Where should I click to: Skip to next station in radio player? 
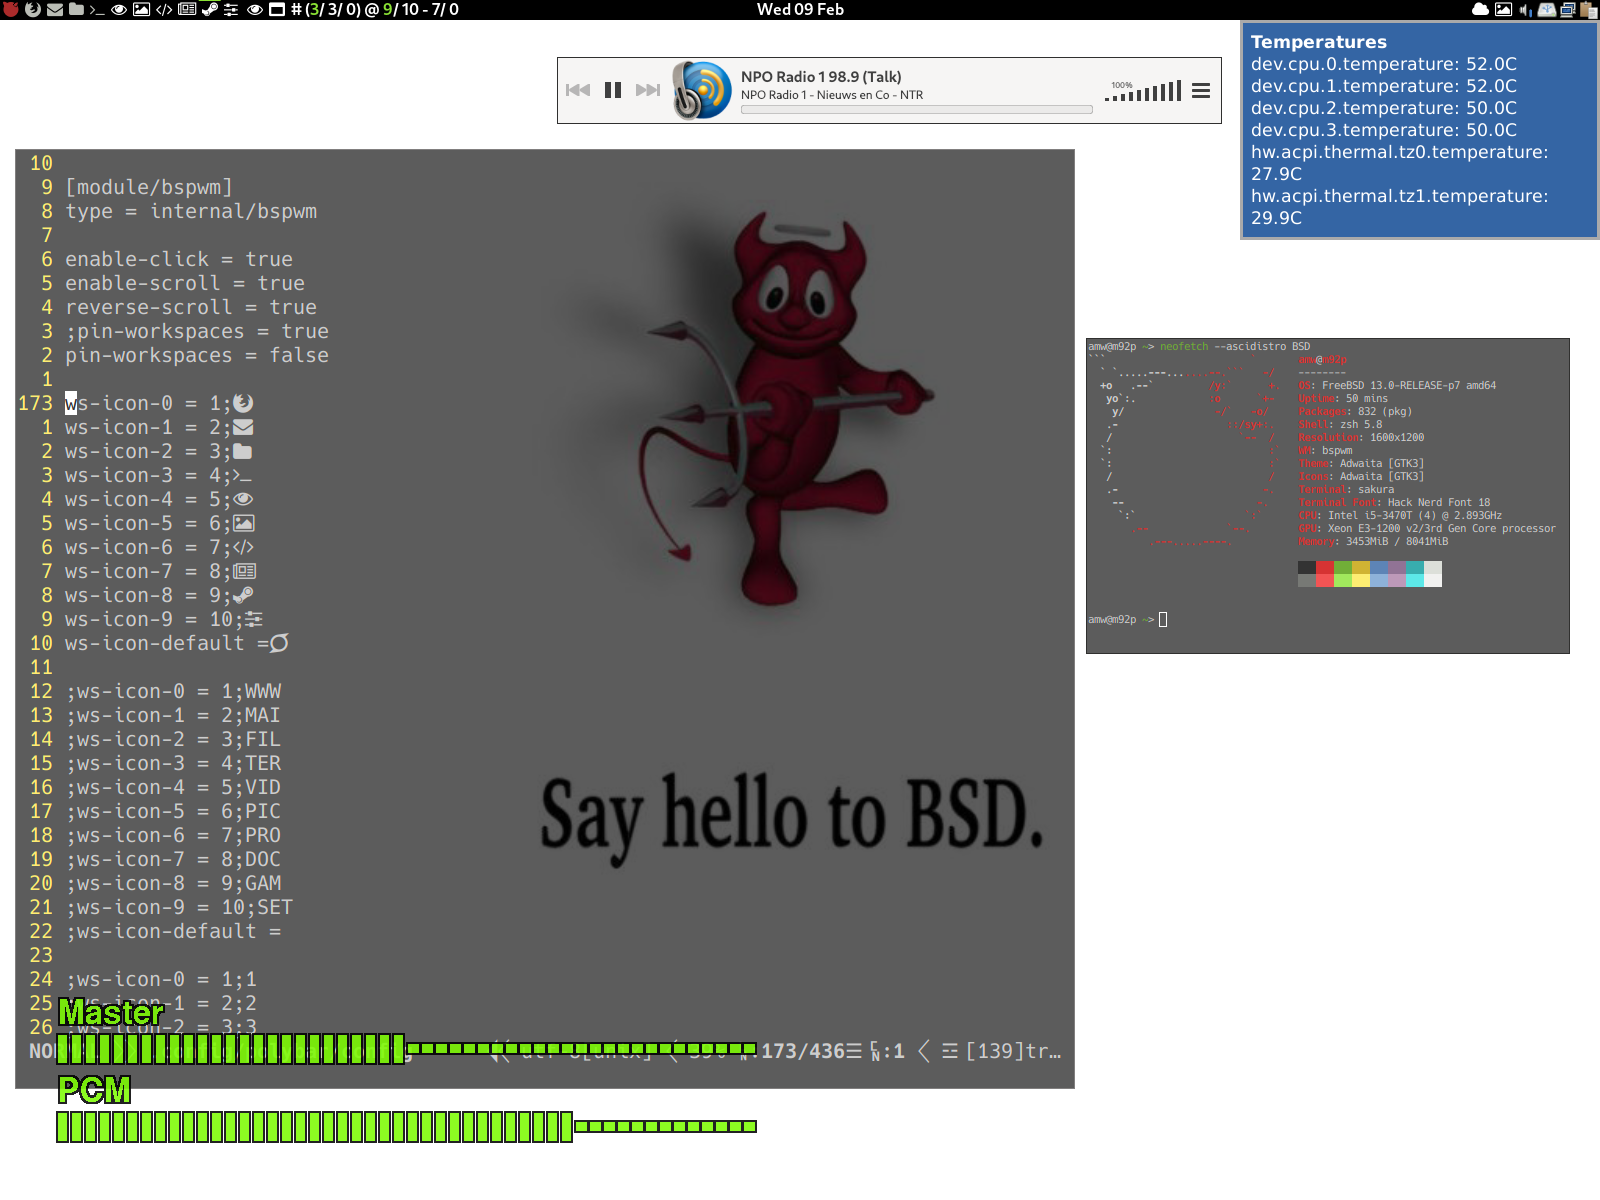(648, 90)
